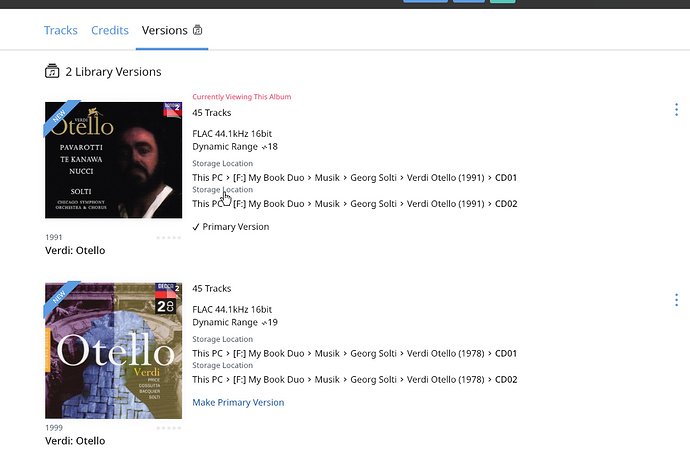Open three-dot menu for 1991 Otello version

pyautogui.click(x=676, y=110)
